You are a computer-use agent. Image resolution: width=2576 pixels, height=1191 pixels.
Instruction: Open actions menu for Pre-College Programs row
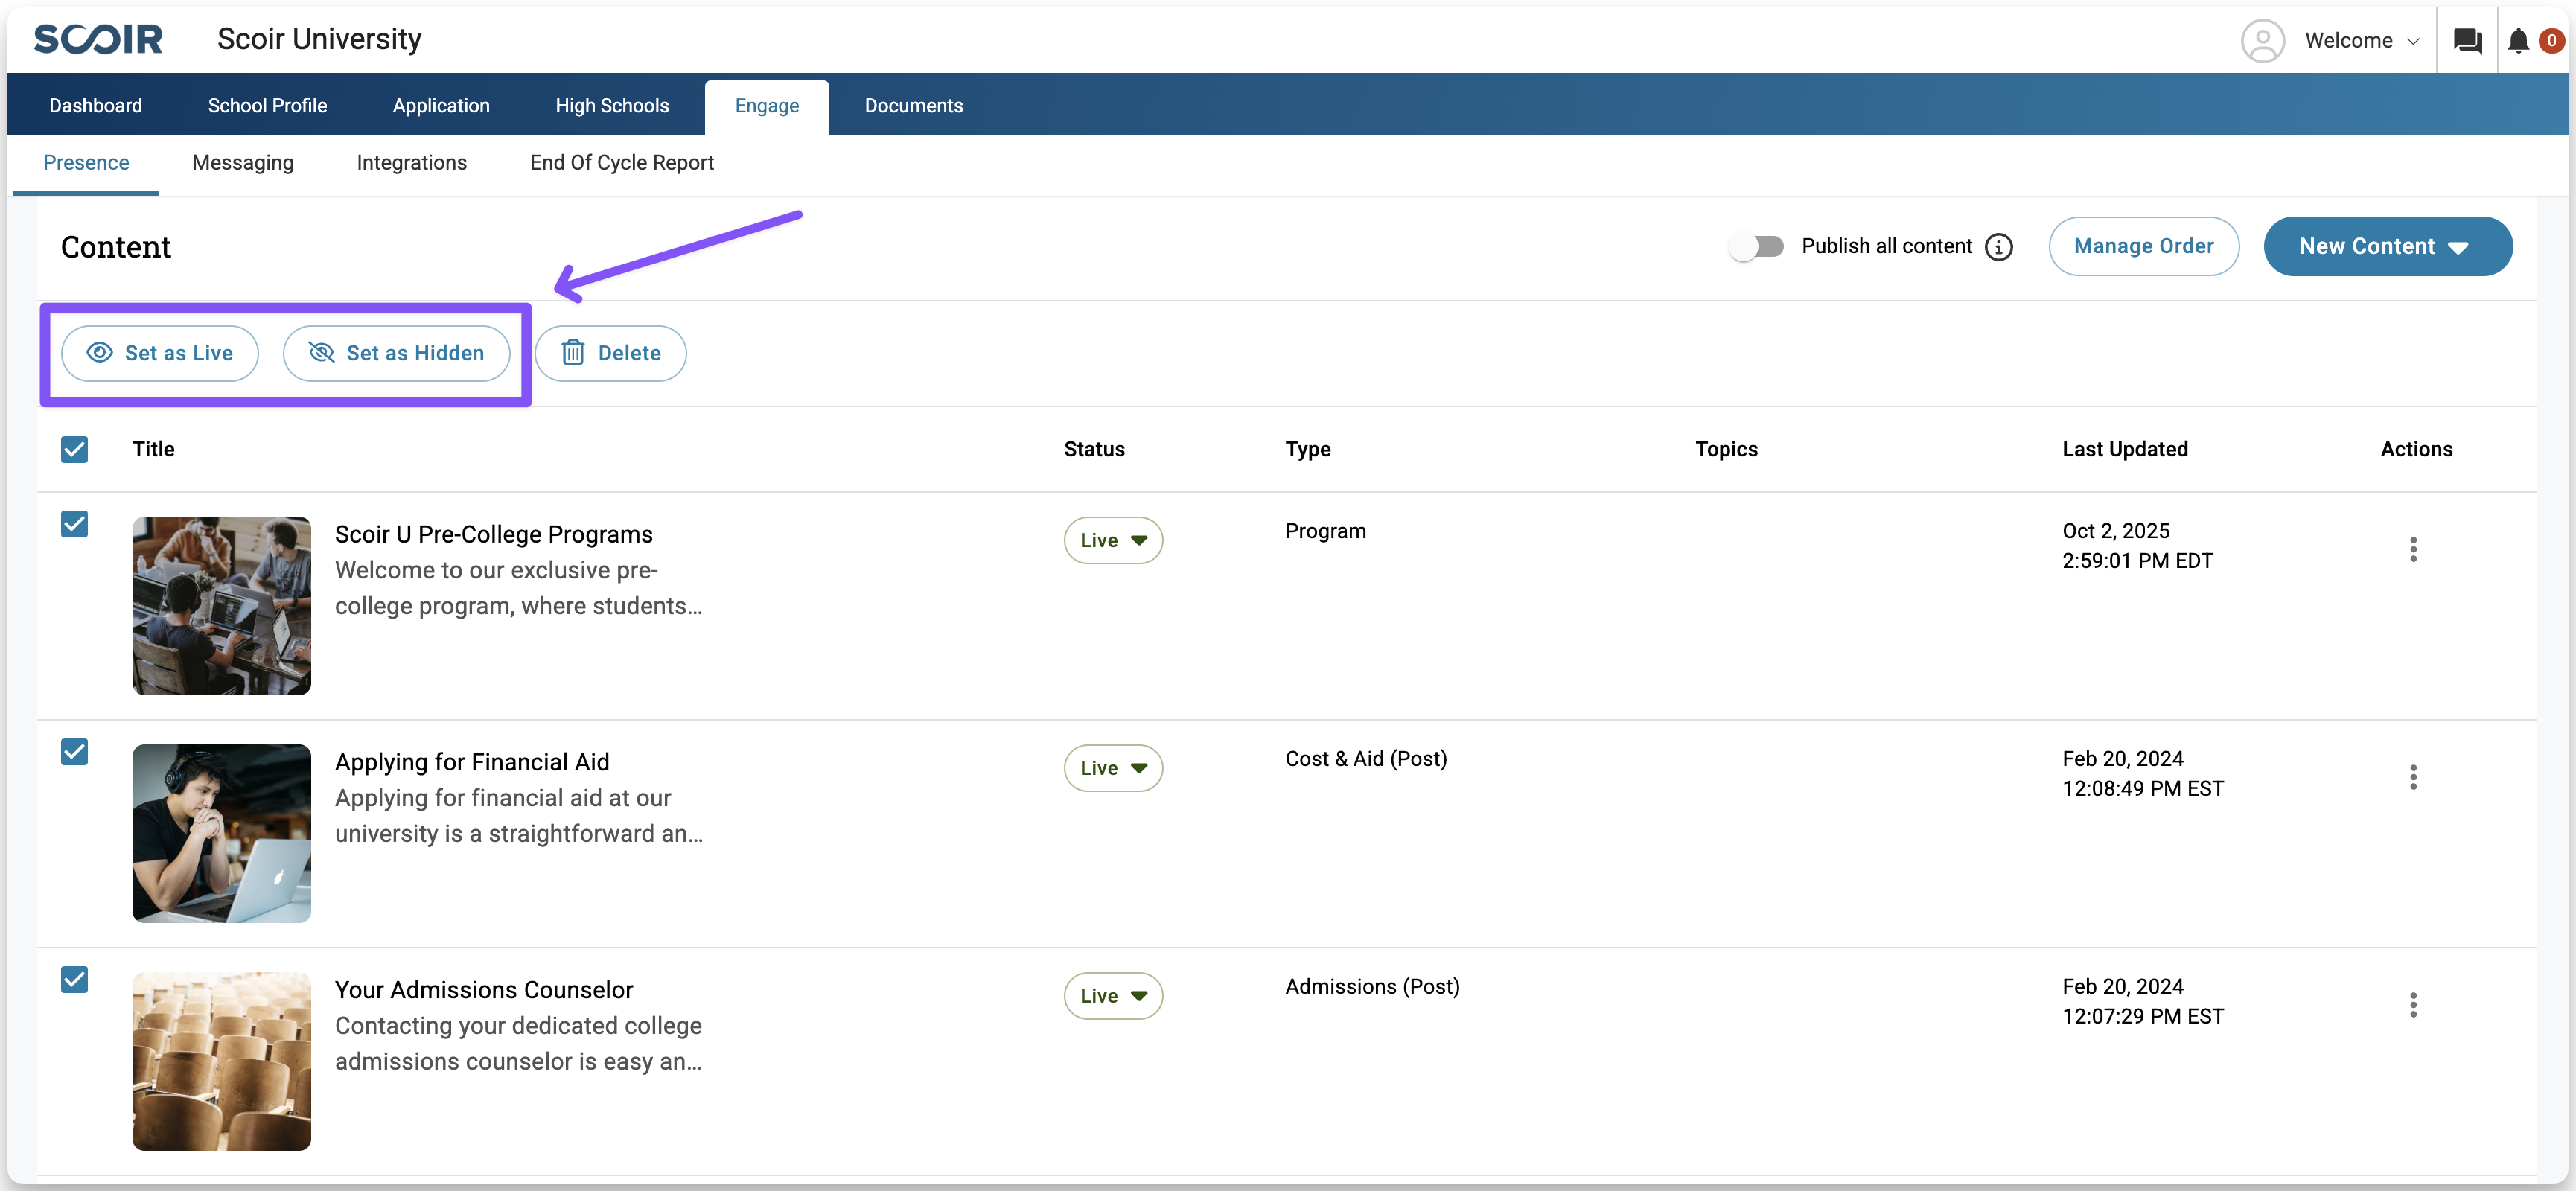pyautogui.click(x=2412, y=549)
